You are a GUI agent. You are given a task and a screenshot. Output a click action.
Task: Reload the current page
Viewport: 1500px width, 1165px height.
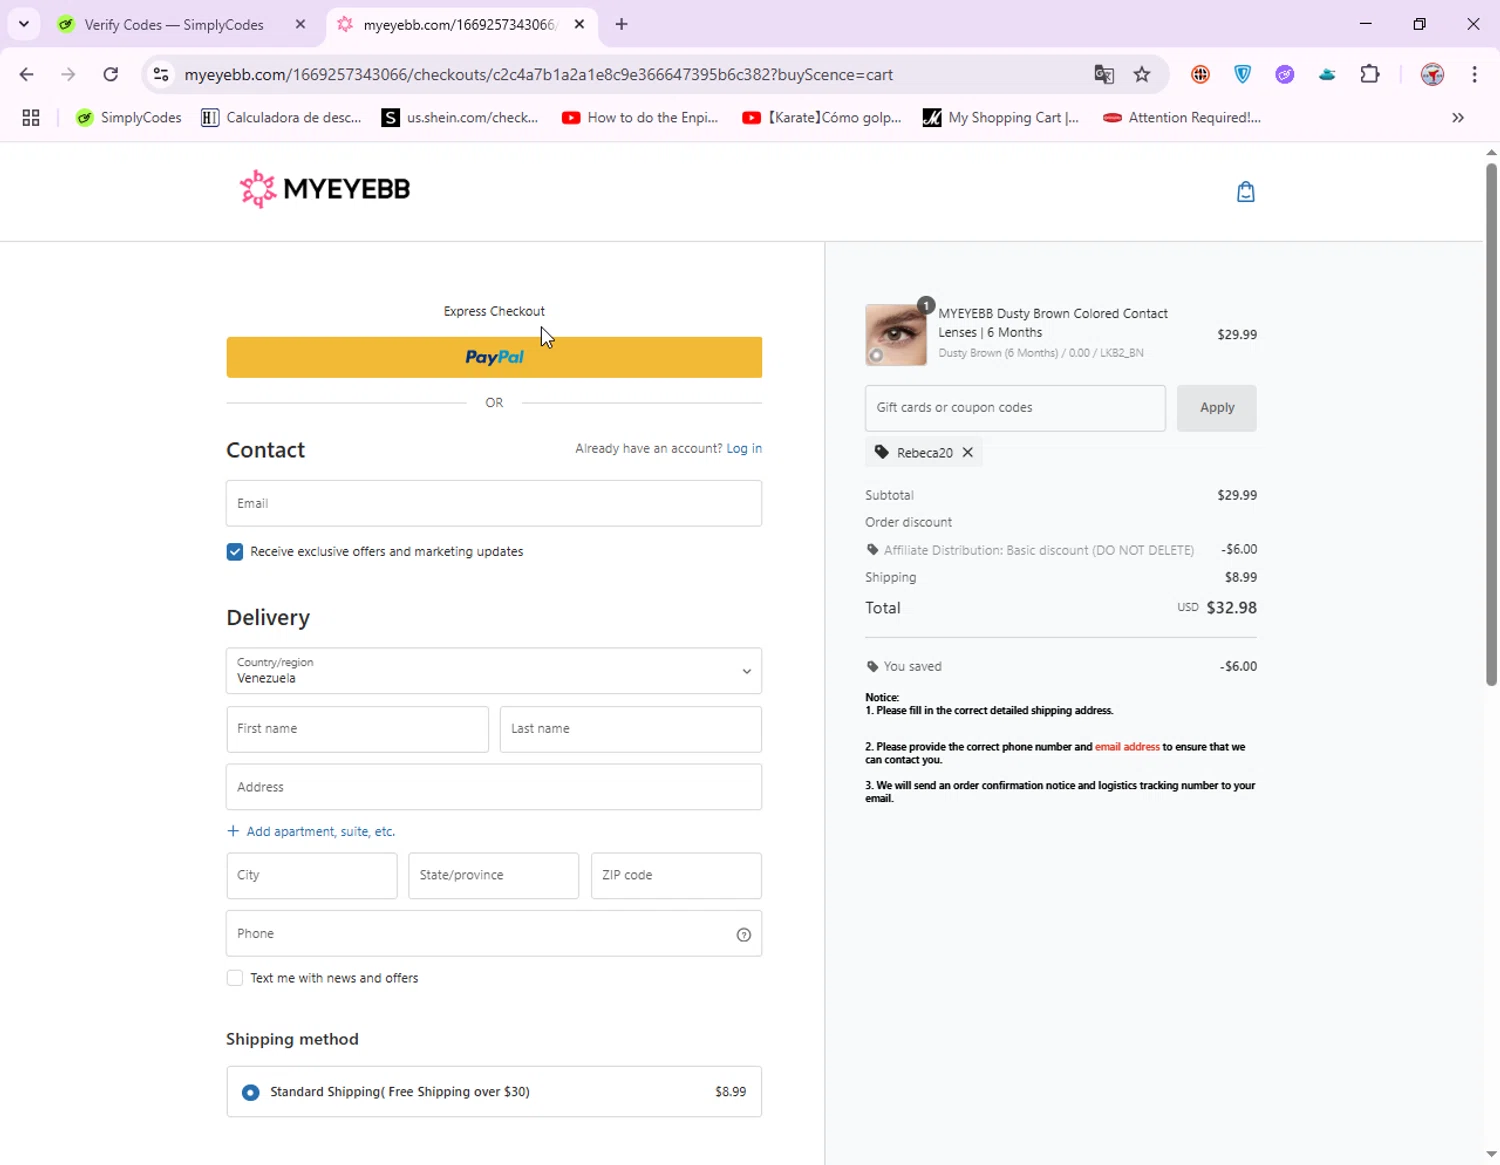pyautogui.click(x=111, y=75)
